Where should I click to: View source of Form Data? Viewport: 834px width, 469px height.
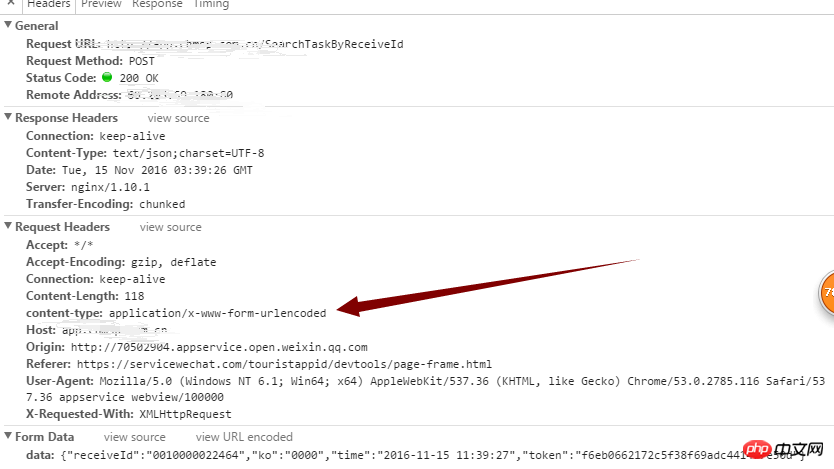[x=135, y=437]
